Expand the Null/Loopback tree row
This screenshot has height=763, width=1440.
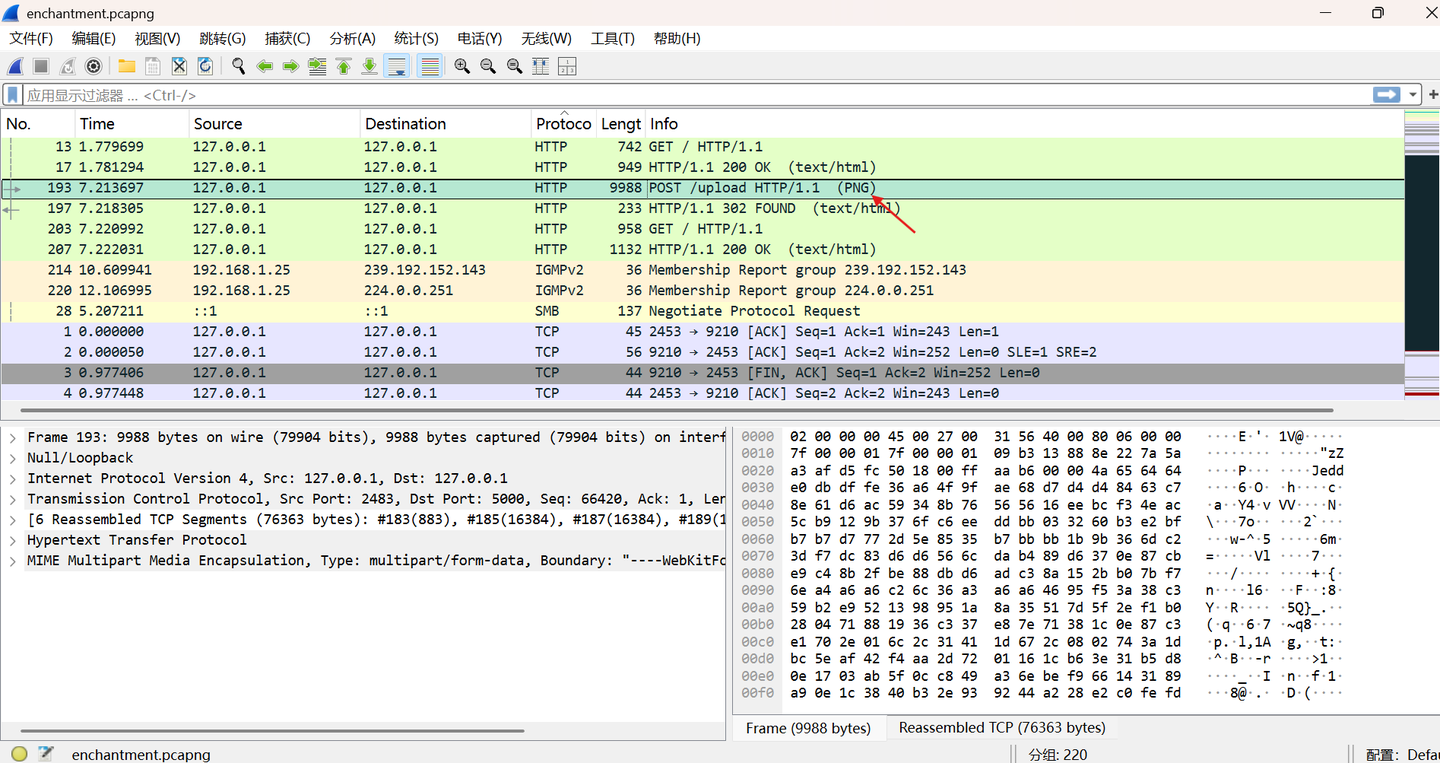click(x=12, y=458)
